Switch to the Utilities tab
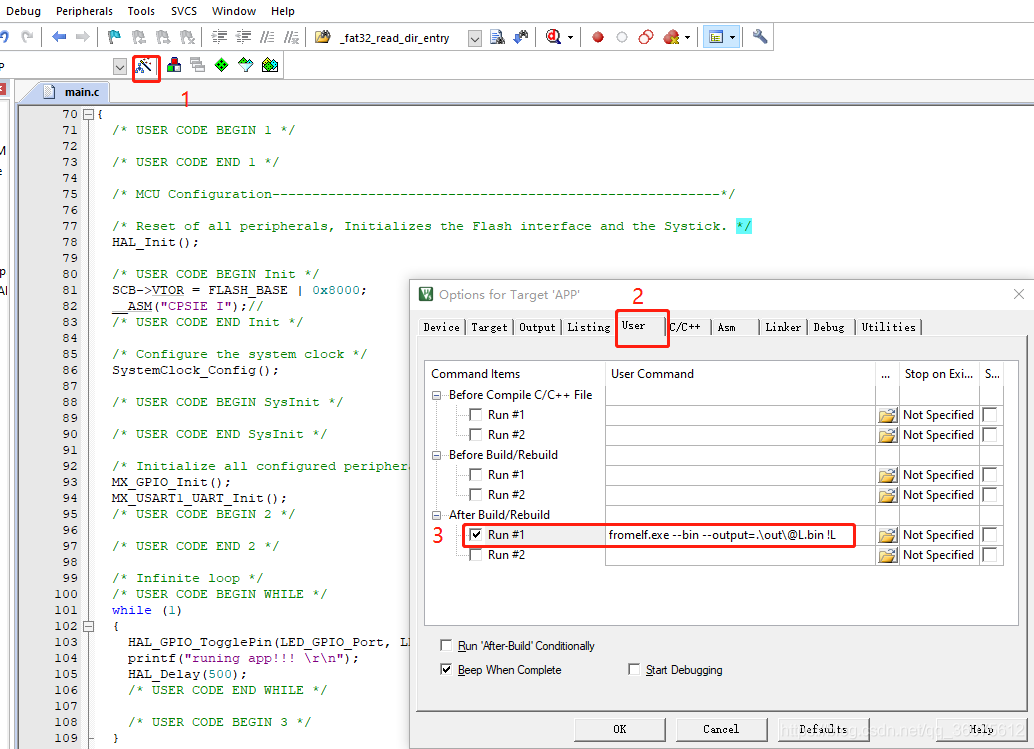 point(888,327)
